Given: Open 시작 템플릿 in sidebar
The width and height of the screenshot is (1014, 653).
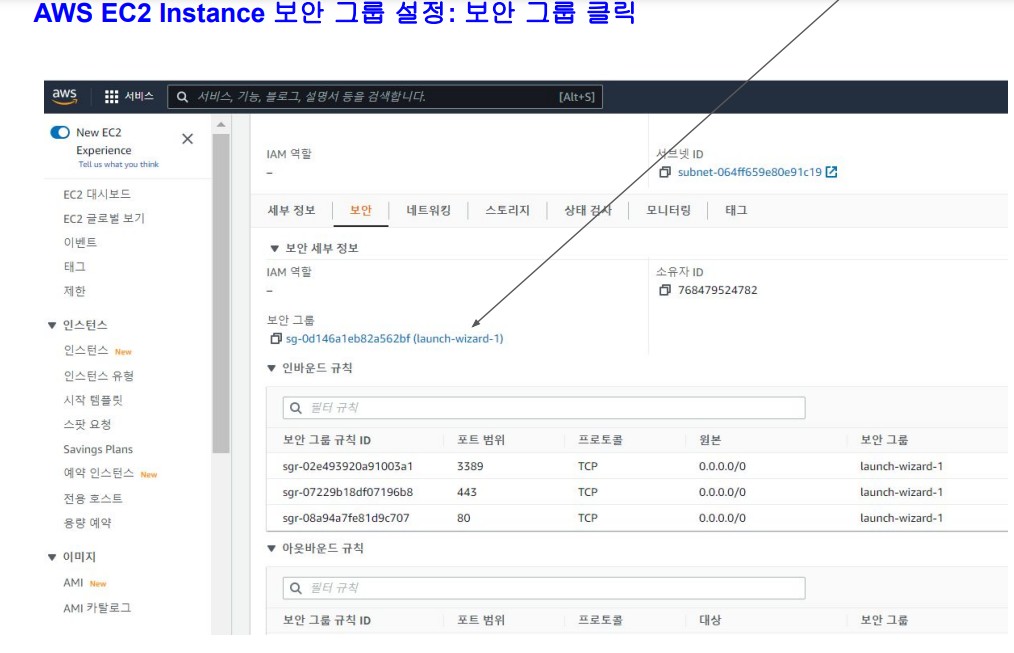Looking at the screenshot, I should click(93, 400).
